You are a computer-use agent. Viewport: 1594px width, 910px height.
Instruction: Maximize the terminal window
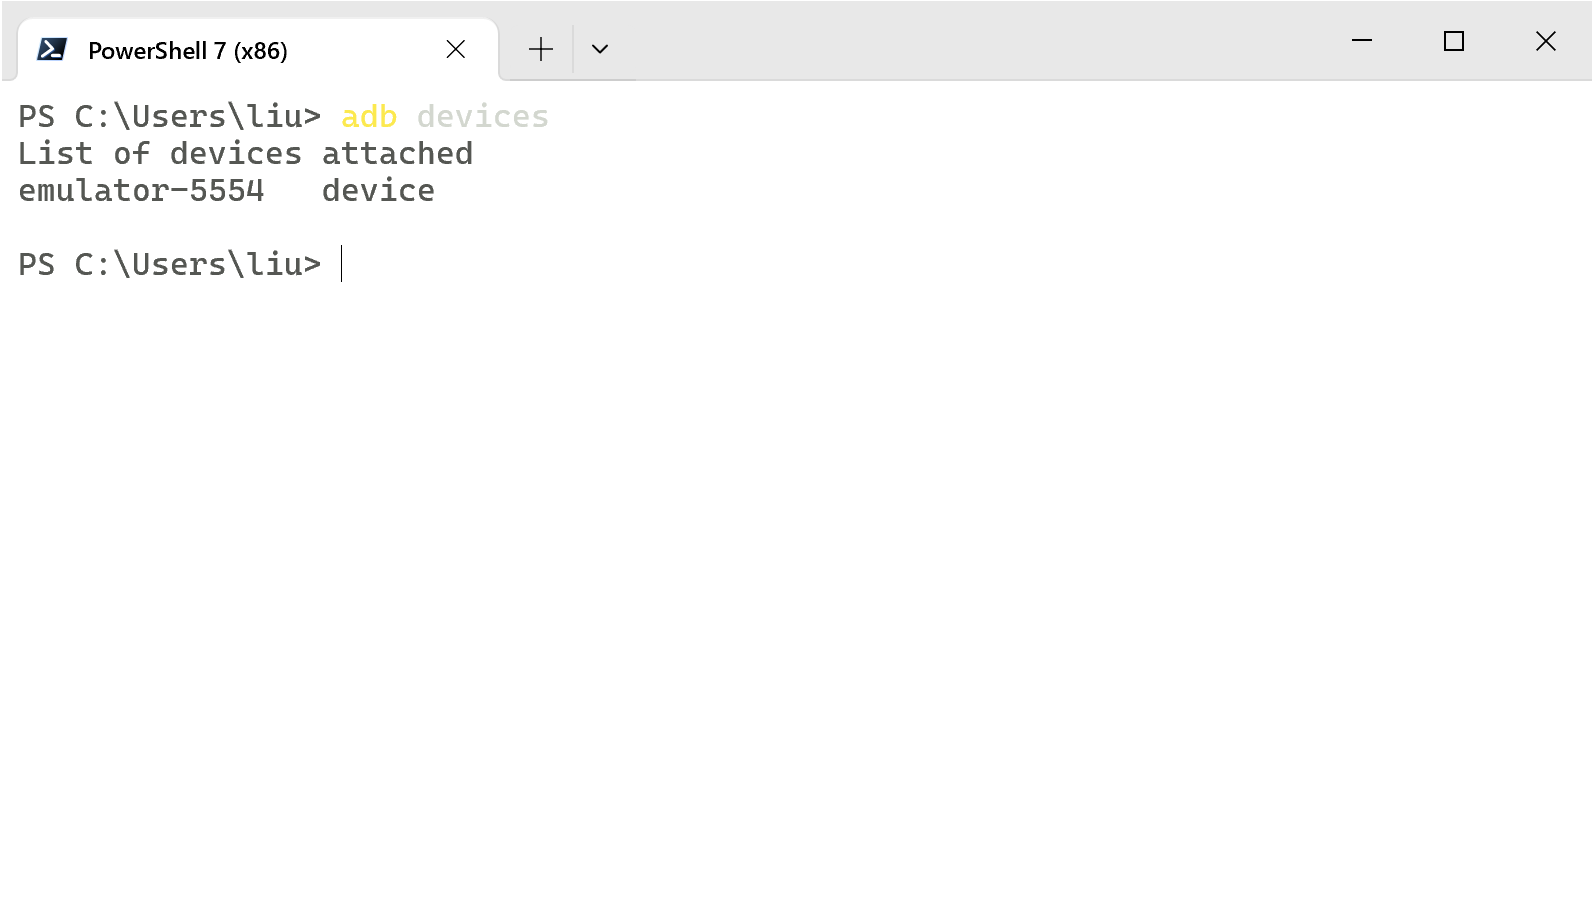(x=1453, y=41)
